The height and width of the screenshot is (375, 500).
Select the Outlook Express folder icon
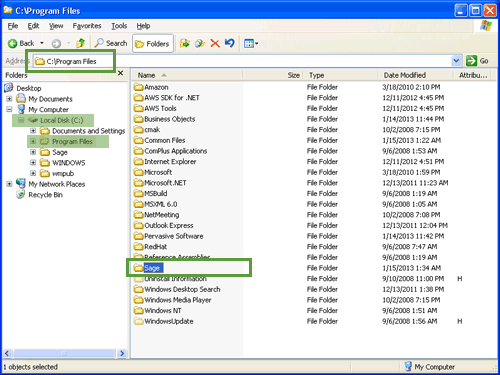[138, 225]
